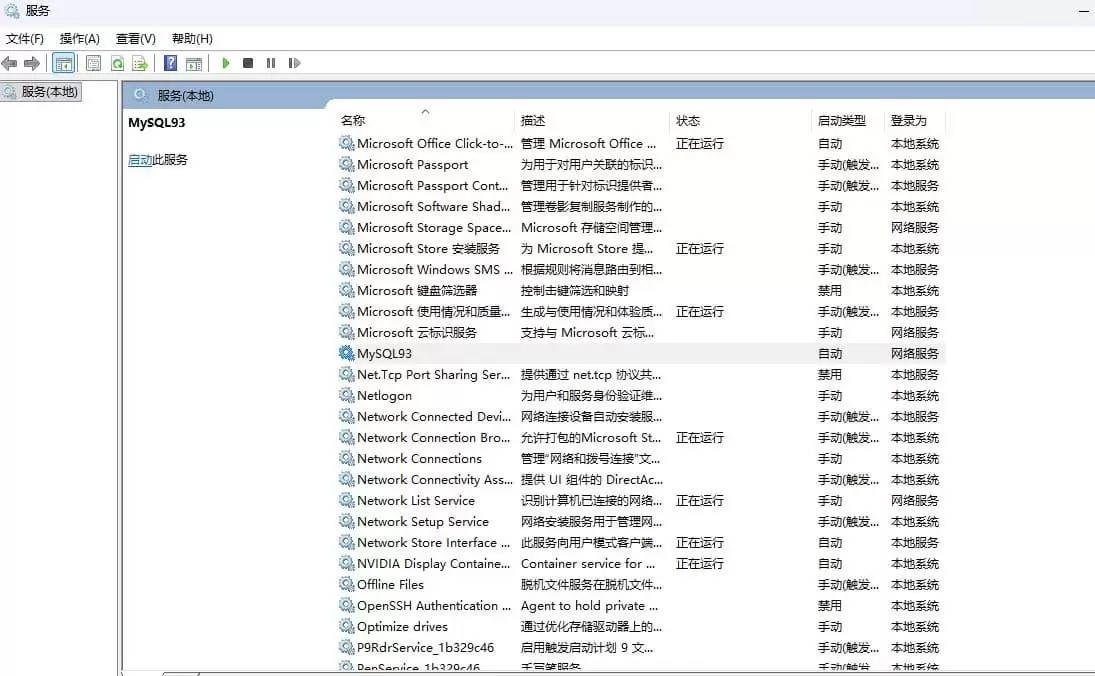Select NVIDIA Display Containe... service
Image resolution: width=1095 pixels, height=676 pixels.
640,564
